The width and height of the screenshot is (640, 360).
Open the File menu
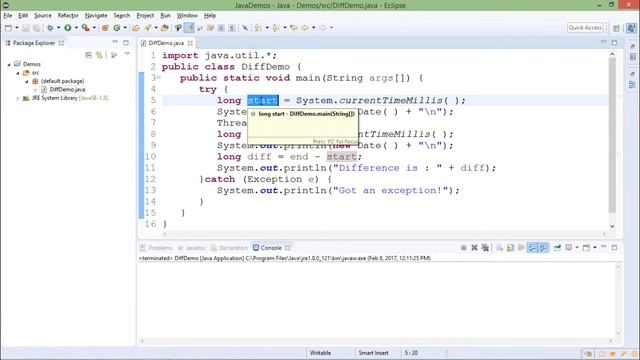[x=8, y=16]
